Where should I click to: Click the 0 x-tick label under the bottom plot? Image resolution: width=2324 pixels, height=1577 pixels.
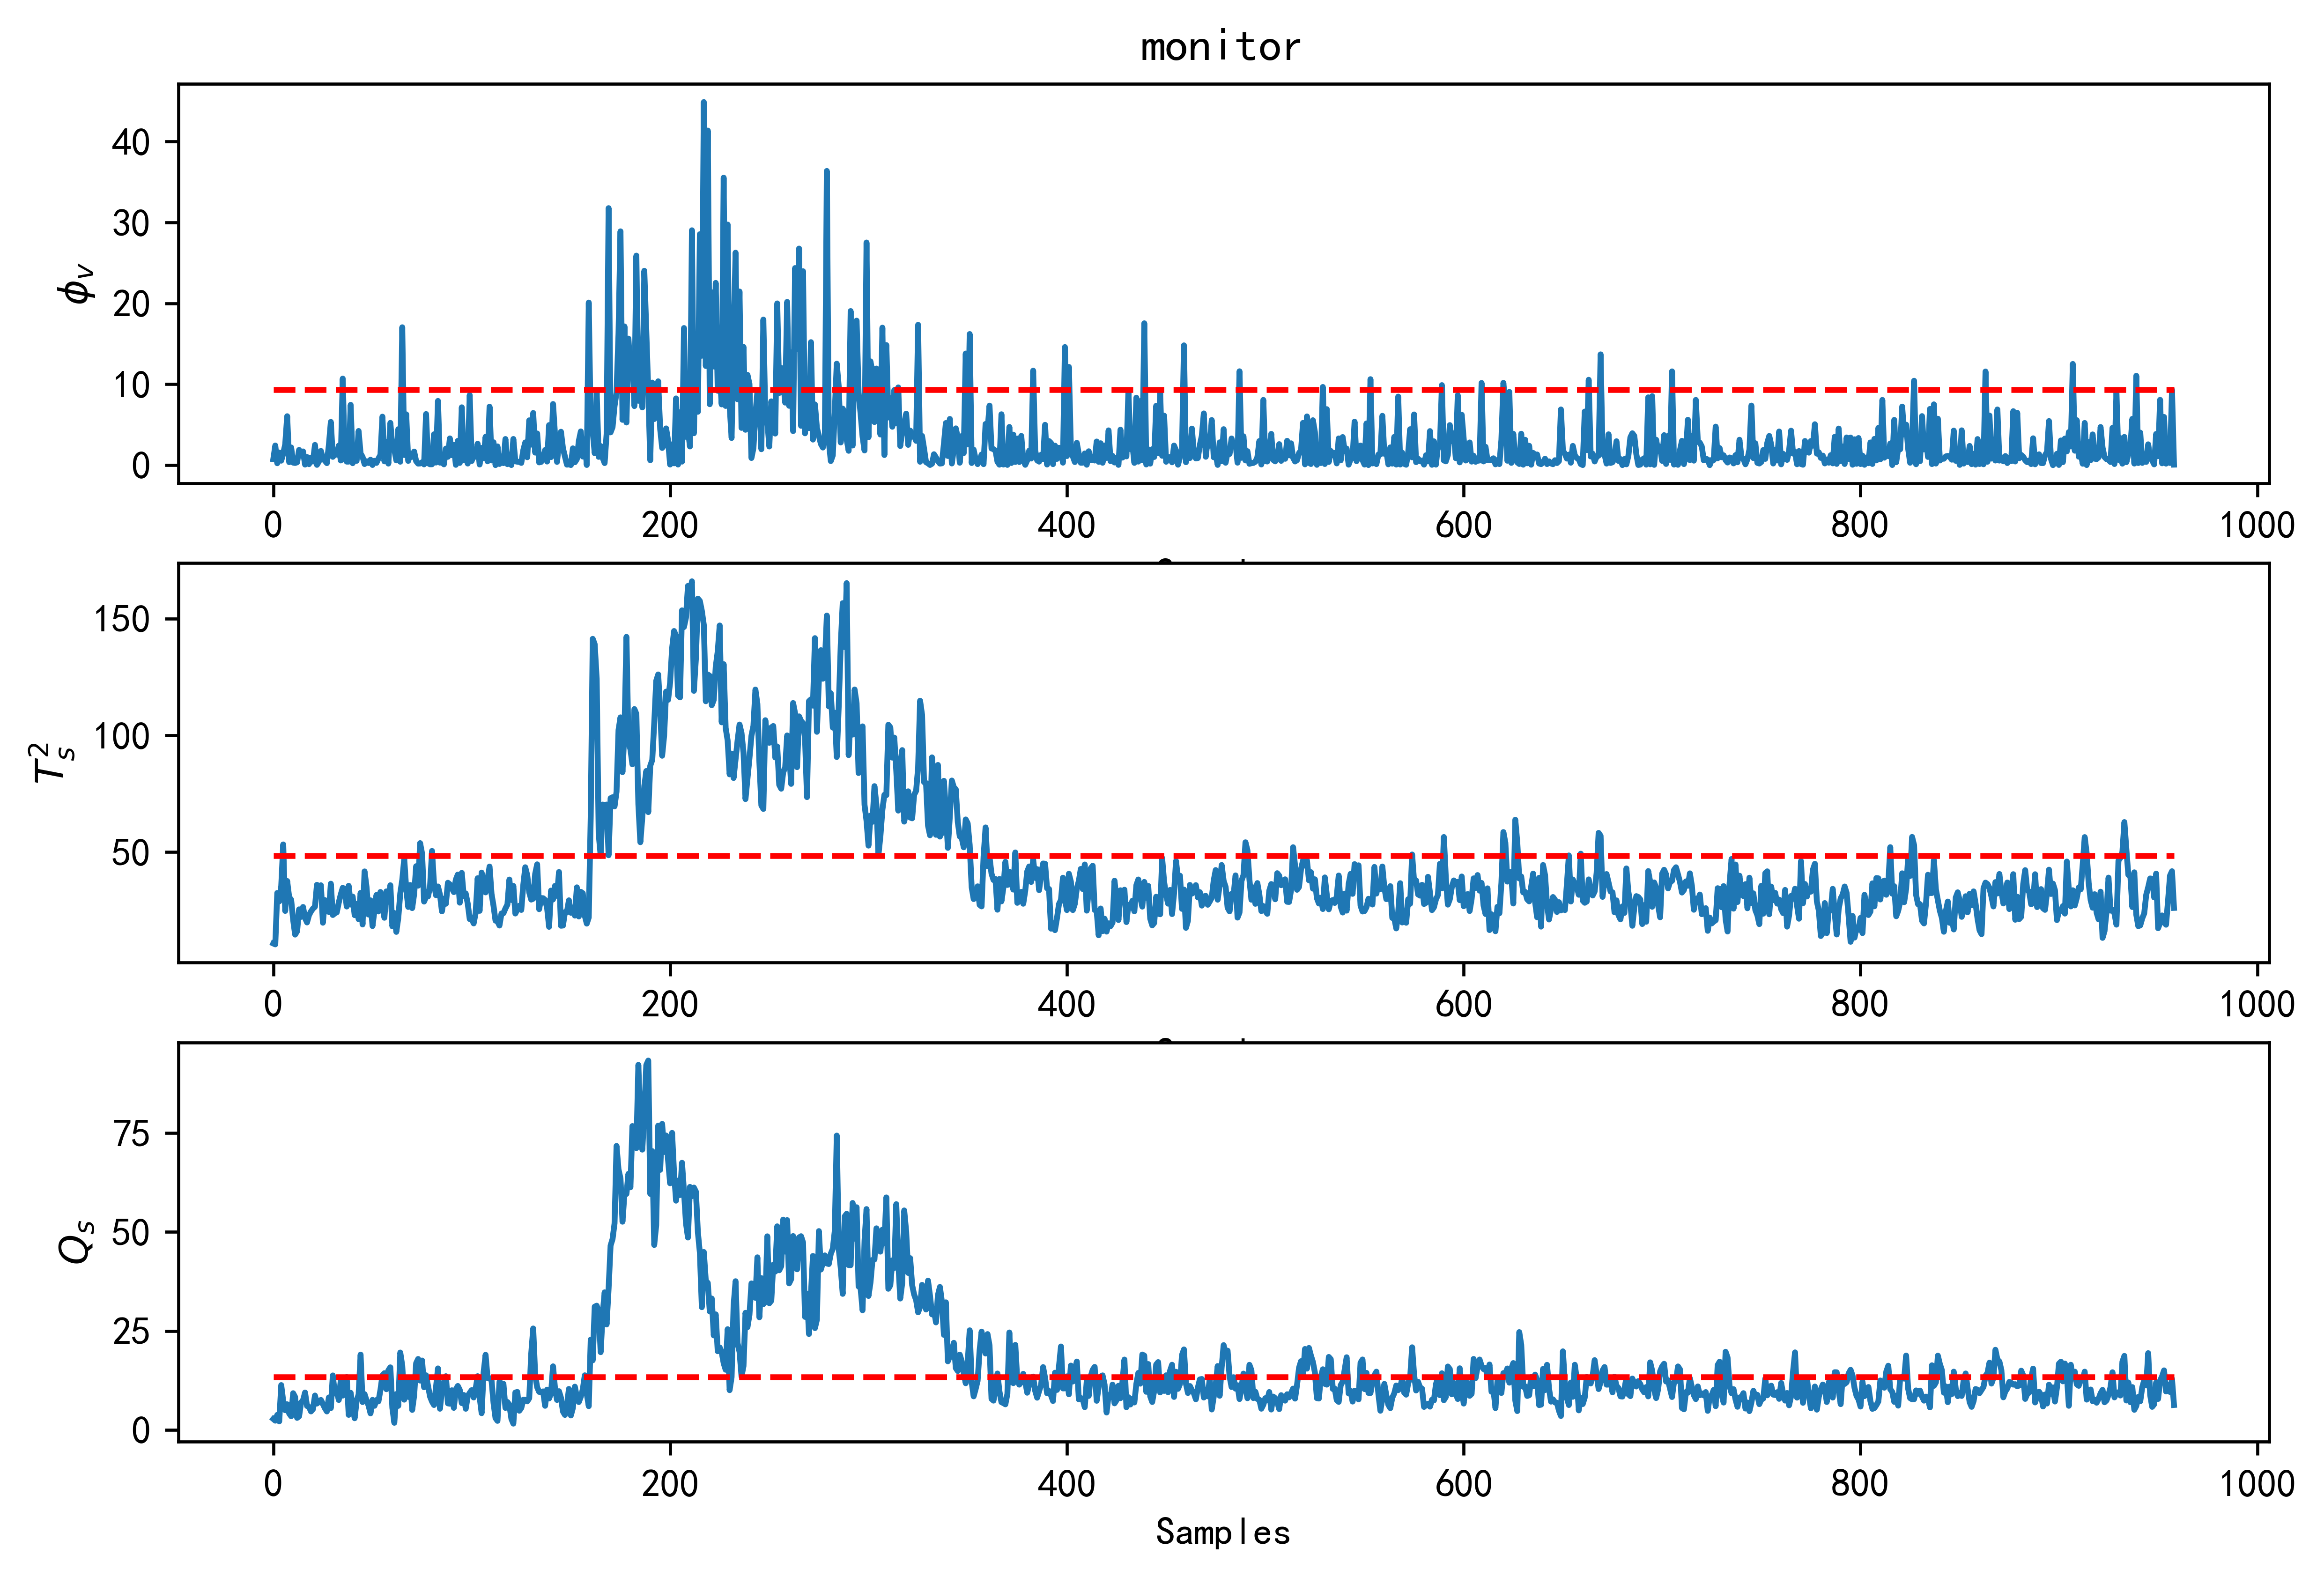coord(273,1482)
